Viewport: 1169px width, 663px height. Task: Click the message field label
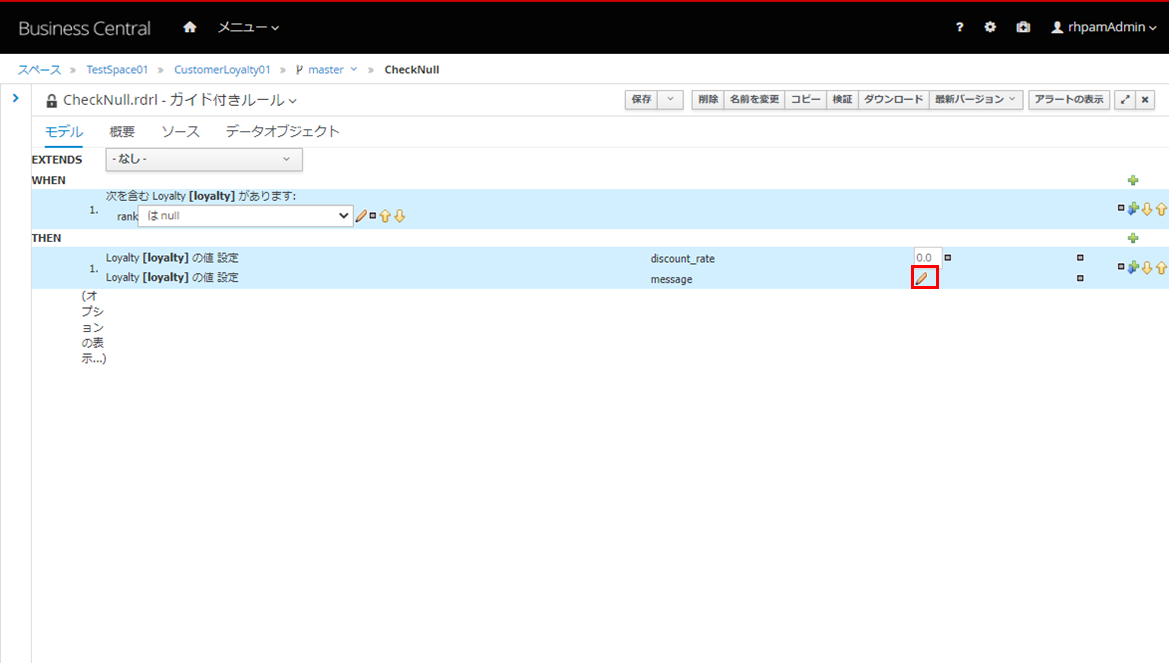671,279
